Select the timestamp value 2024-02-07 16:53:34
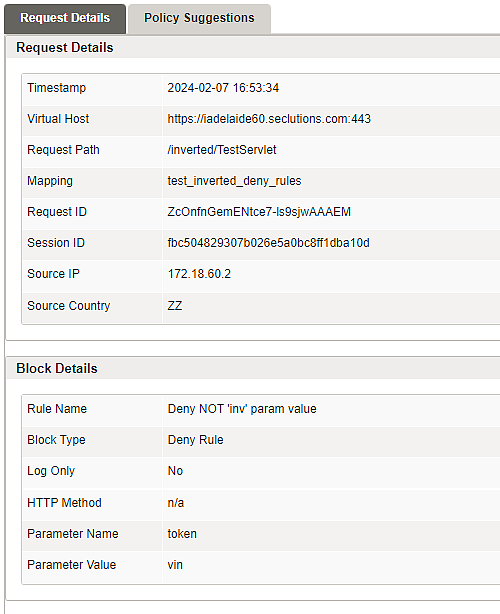The height and width of the screenshot is (614, 500). click(223, 88)
